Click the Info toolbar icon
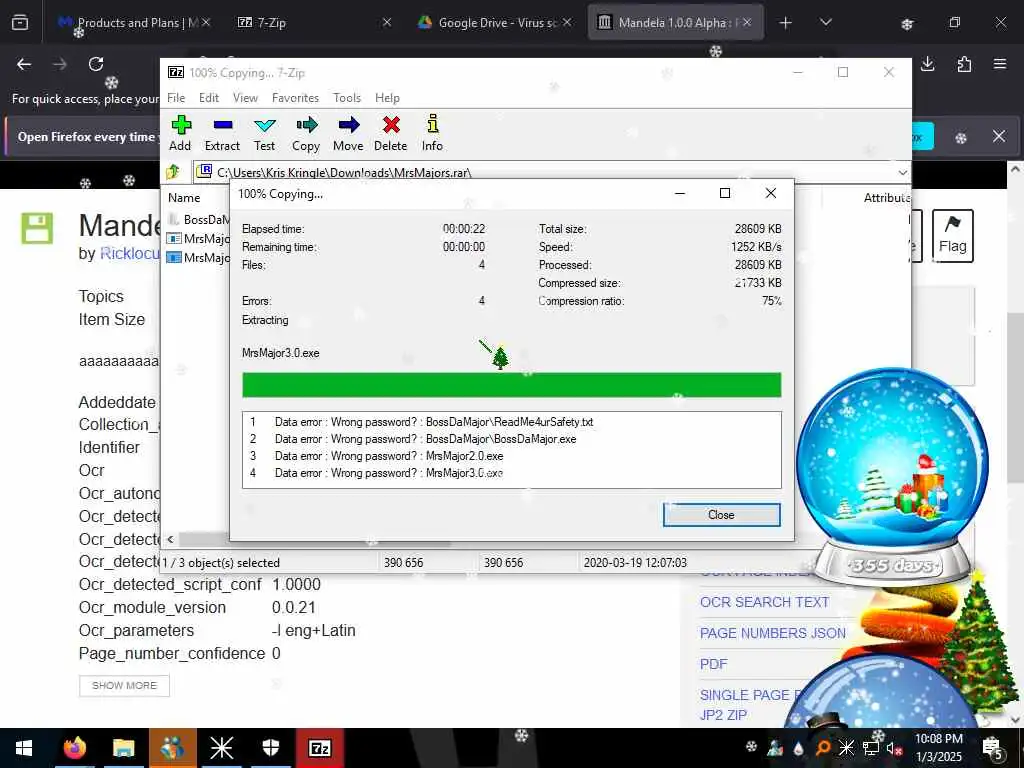Screen dimensions: 1024x768 tap(432, 133)
